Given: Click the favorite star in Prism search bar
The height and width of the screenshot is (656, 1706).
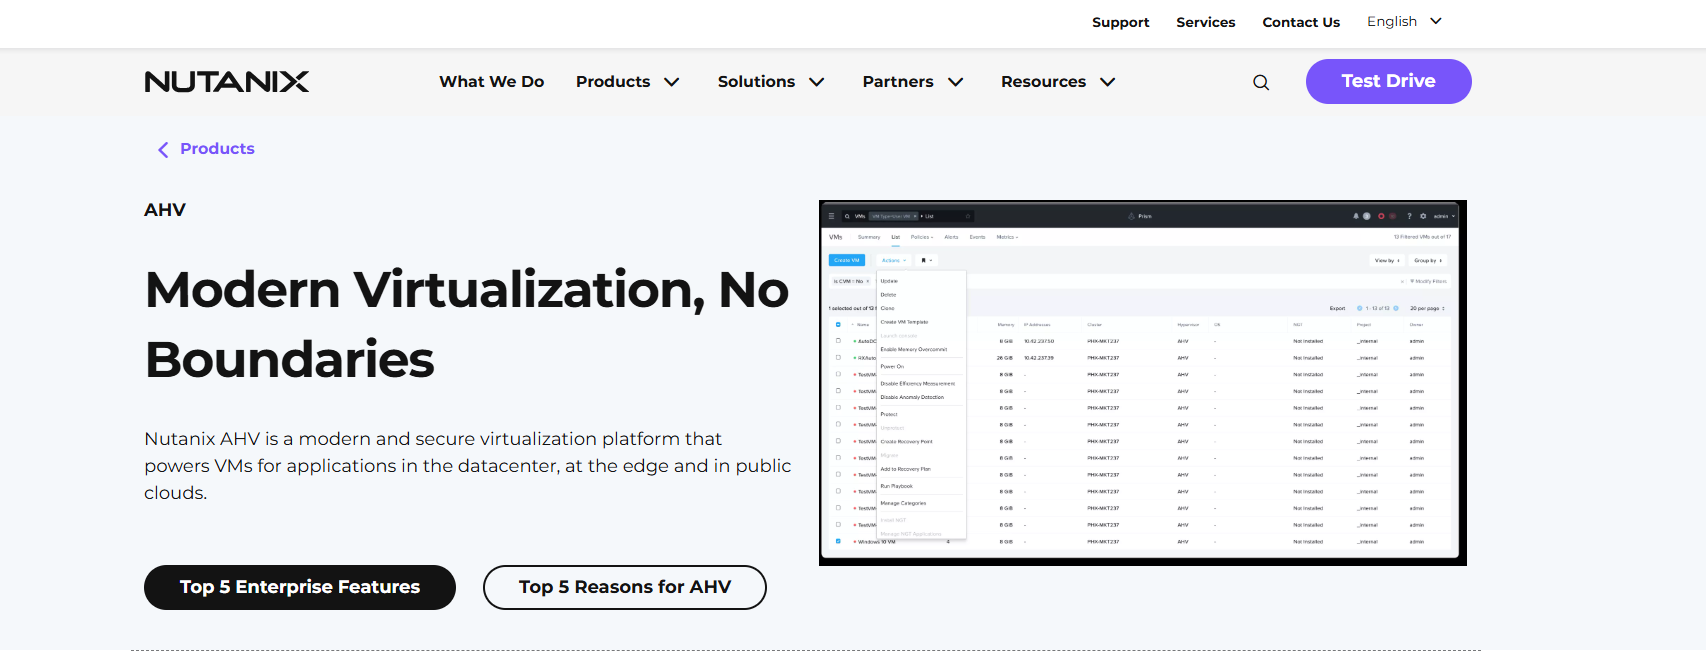Looking at the screenshot, I should [968, 216].
